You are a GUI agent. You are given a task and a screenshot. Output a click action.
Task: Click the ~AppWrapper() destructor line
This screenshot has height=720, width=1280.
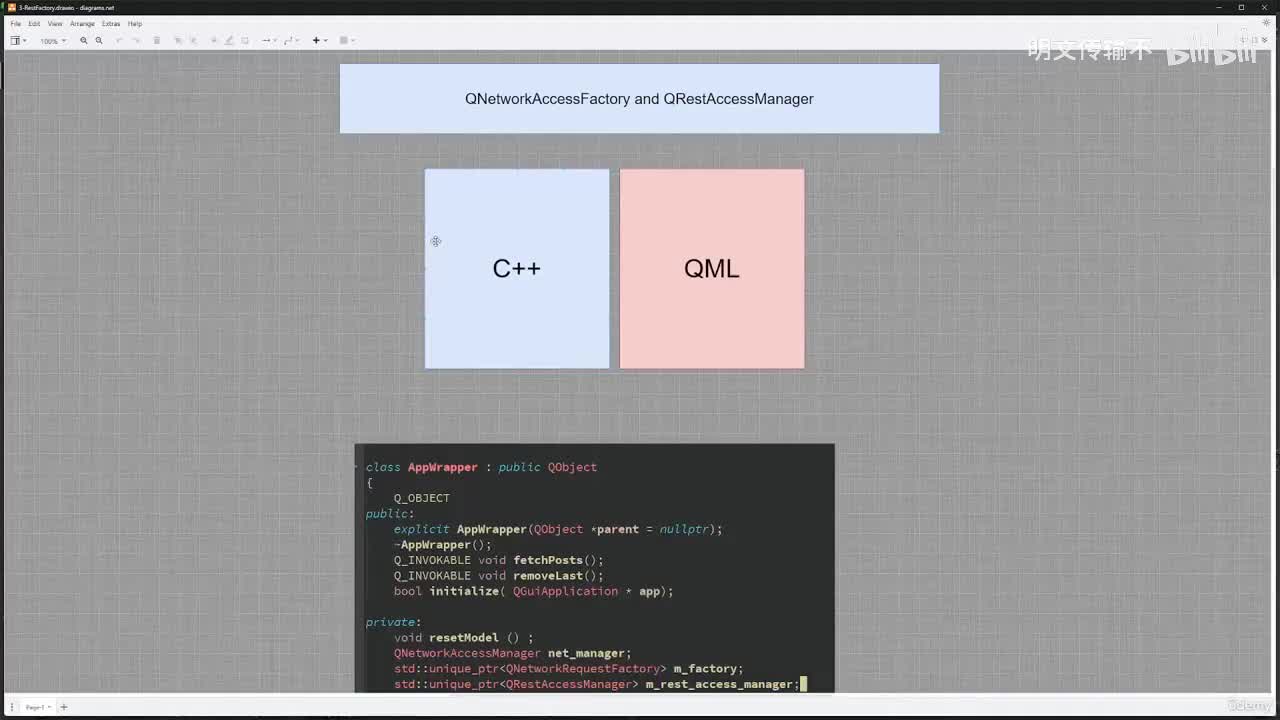point(443,545)
